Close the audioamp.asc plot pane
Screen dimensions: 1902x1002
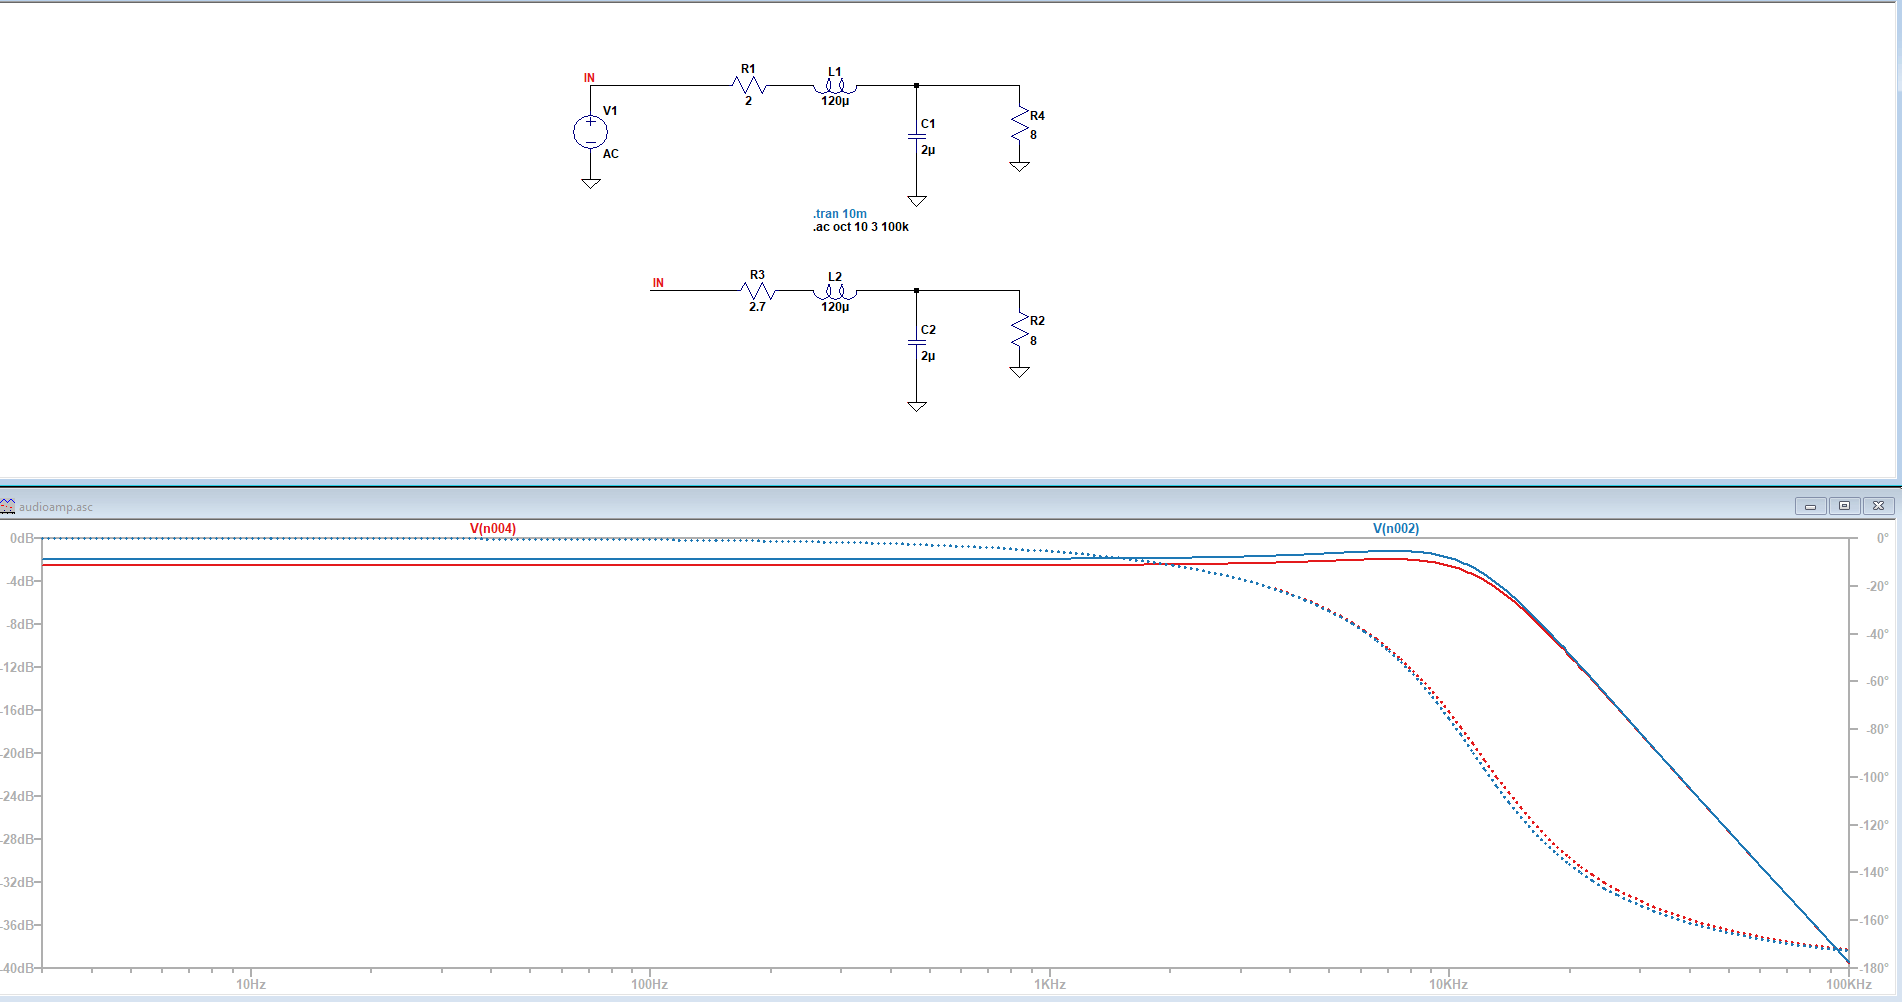click(x=1879, y=506)
